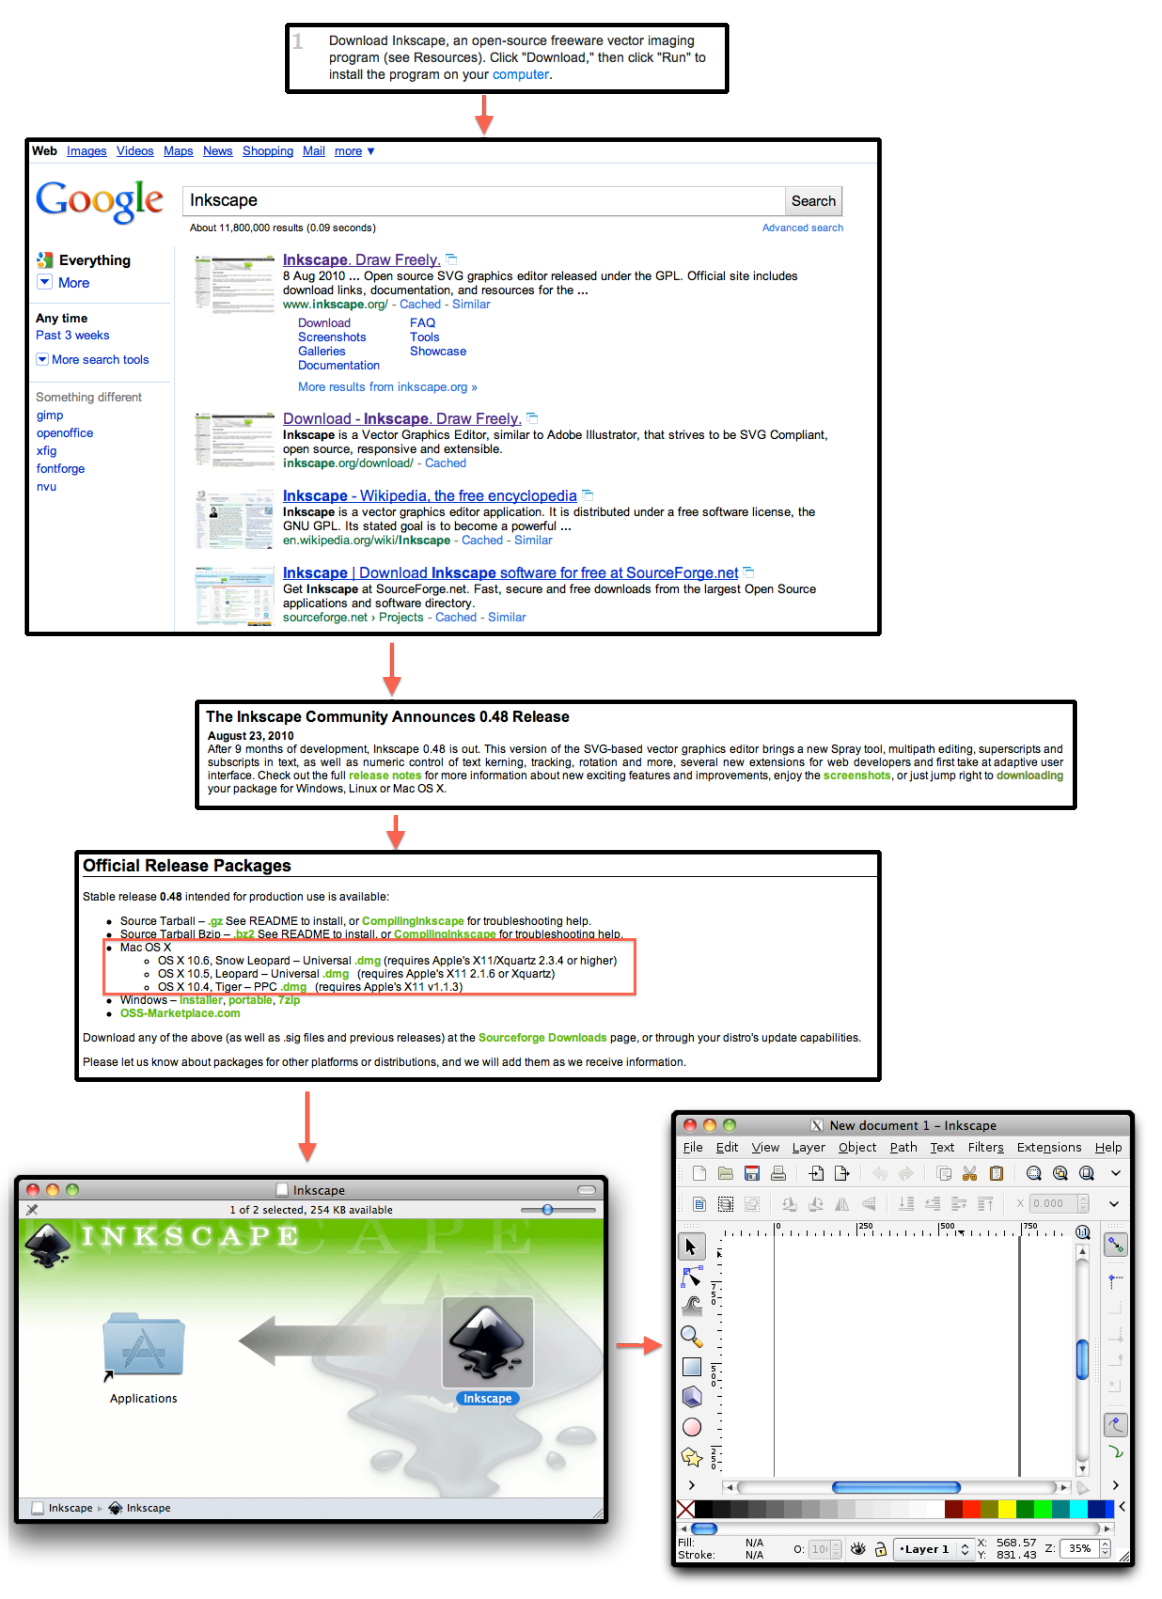
Task: Toggle Layer 1 visibility eye icon
Action: pos(858,1549)
